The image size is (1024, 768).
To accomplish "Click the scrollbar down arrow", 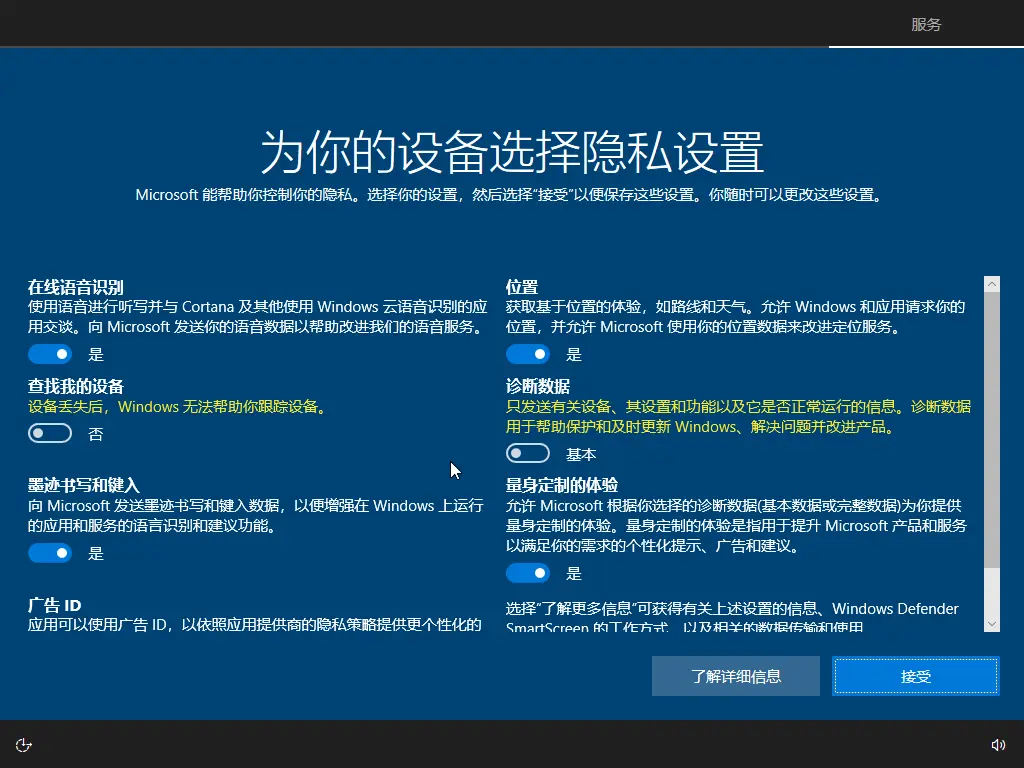I will 992,624.
